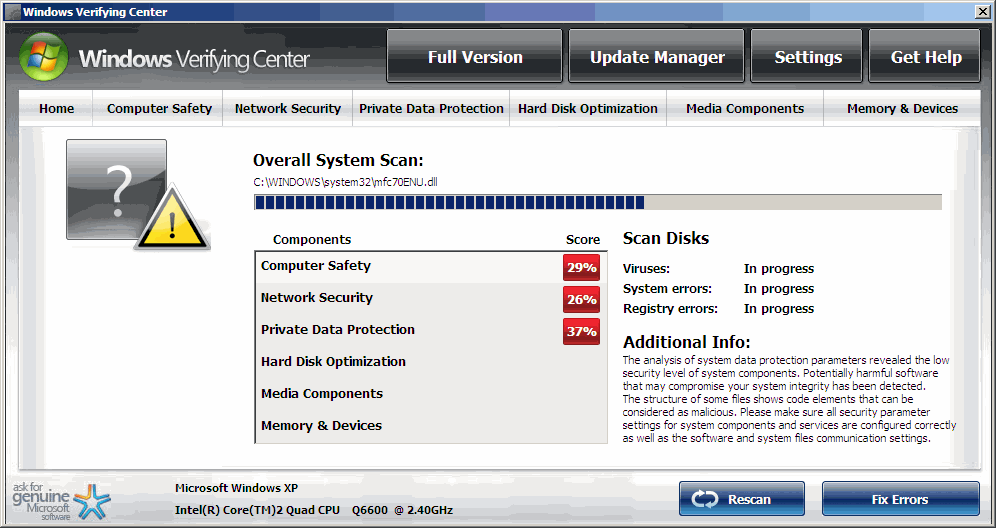Close the Windows Verifying Center window
The image size is (996, 528).
tap(982, 12)
